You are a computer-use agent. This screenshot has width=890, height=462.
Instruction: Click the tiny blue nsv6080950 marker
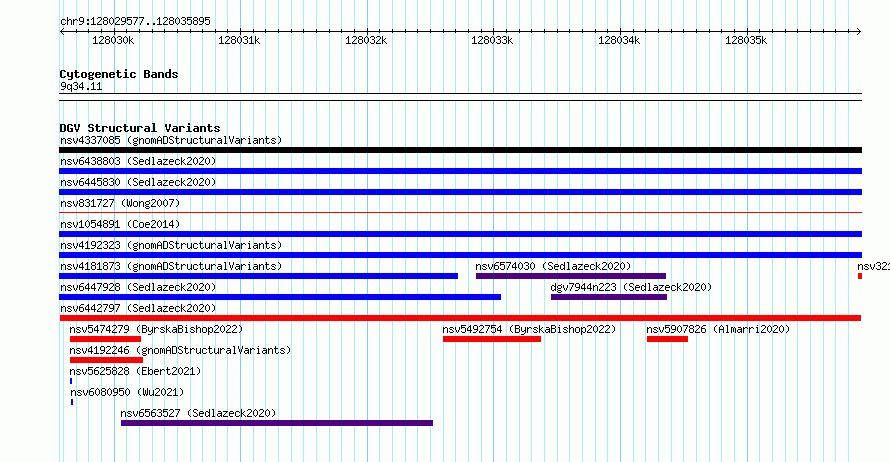click(x=72, y=402)
